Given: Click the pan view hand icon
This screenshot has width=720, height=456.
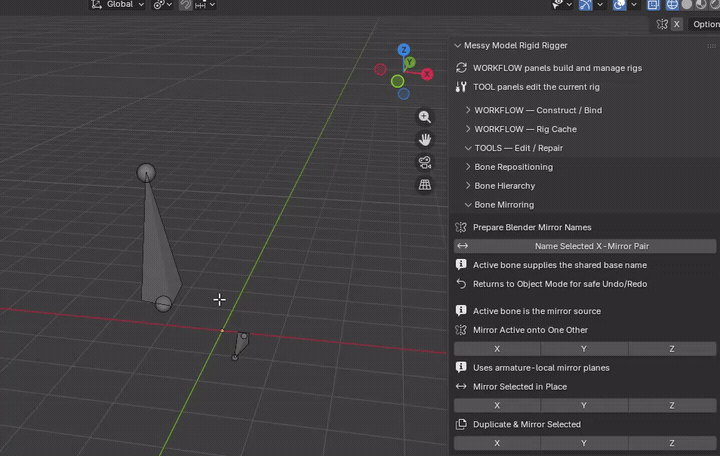Looking at the screenshot, I should pyautogui.click(x=425, y=139).
